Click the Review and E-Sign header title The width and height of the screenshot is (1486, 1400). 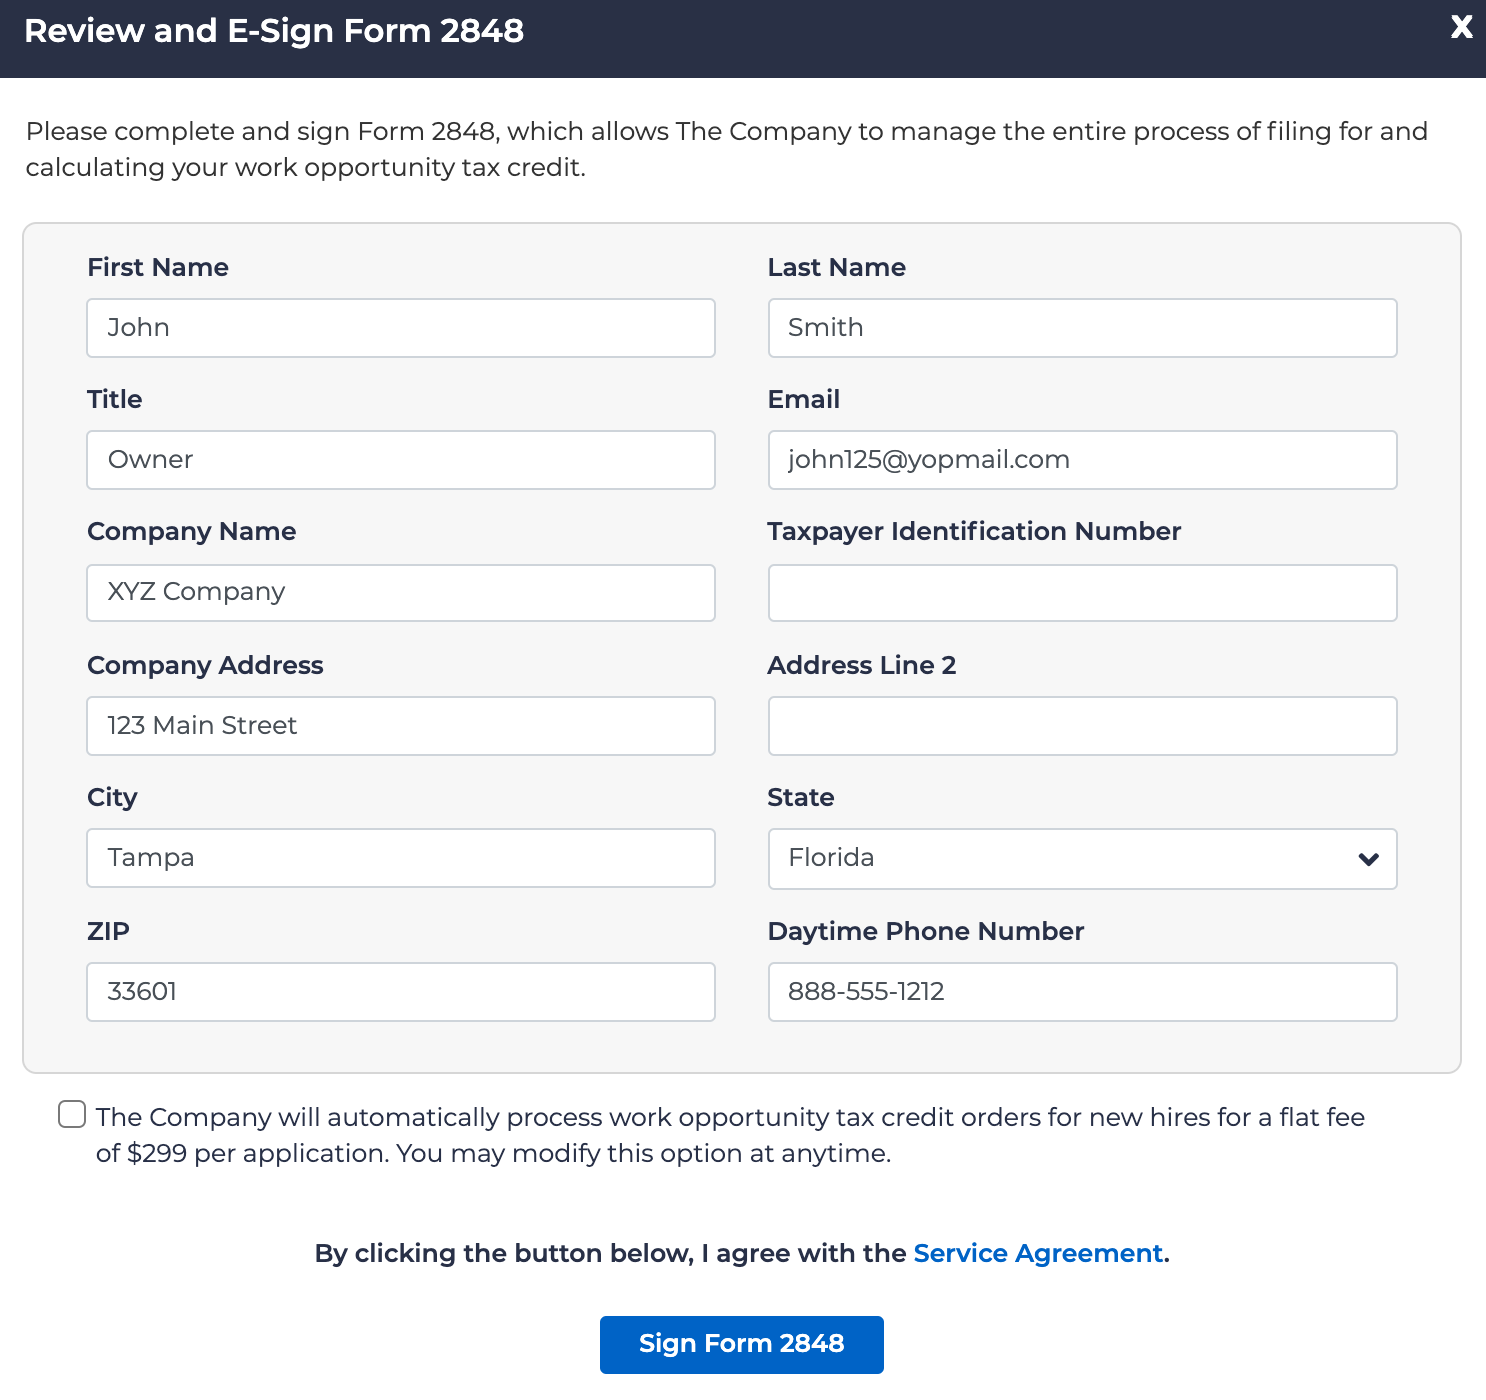tap(273, 31)
